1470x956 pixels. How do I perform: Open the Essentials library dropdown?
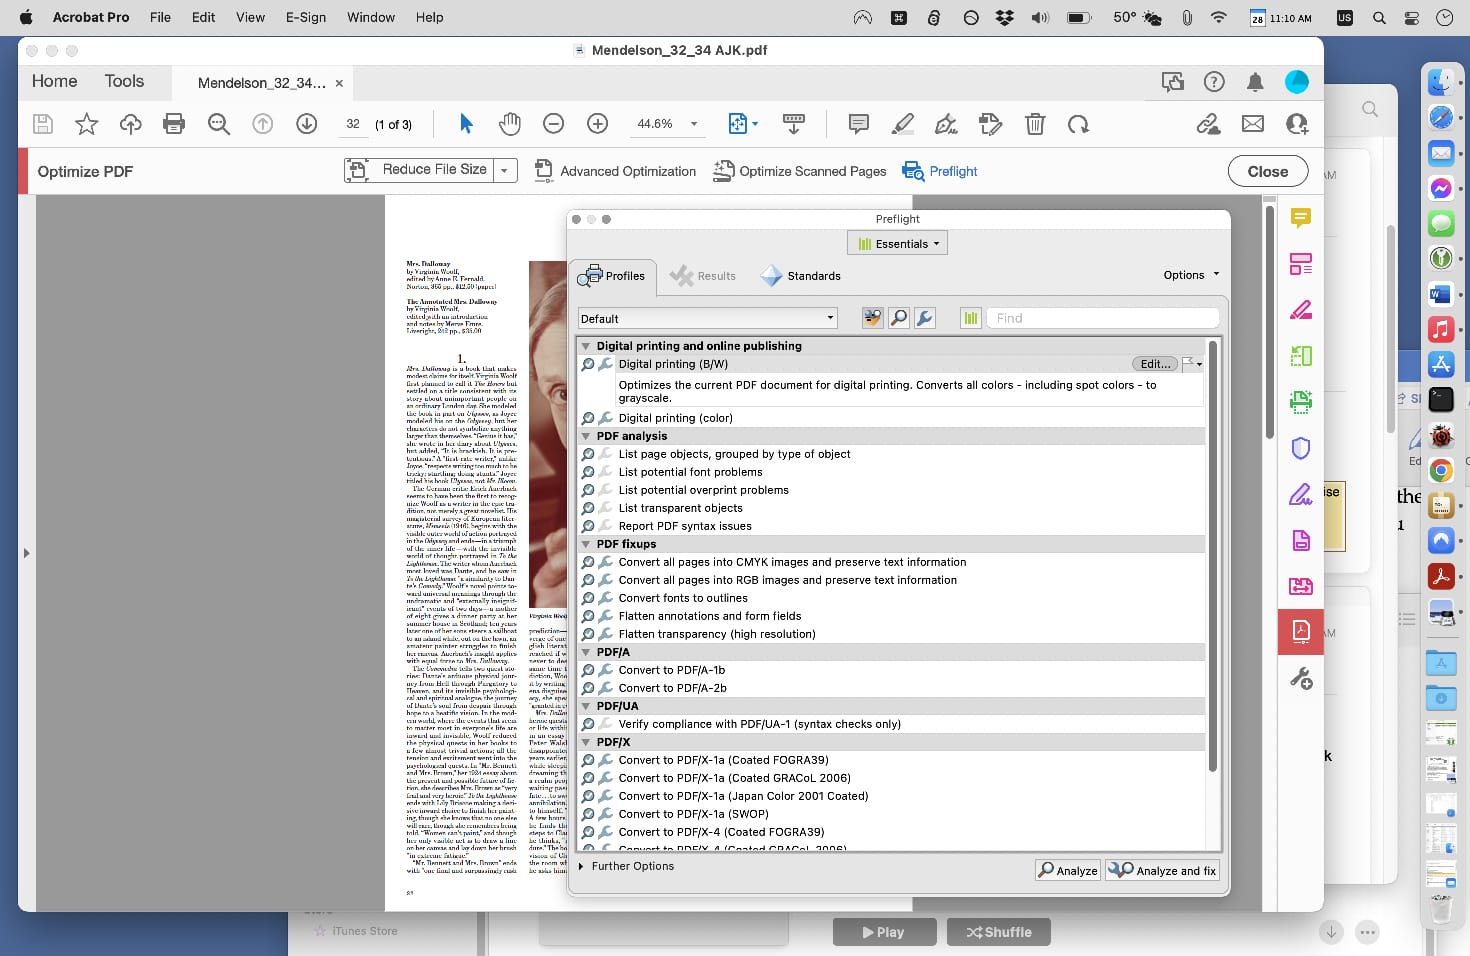[898, 244]
